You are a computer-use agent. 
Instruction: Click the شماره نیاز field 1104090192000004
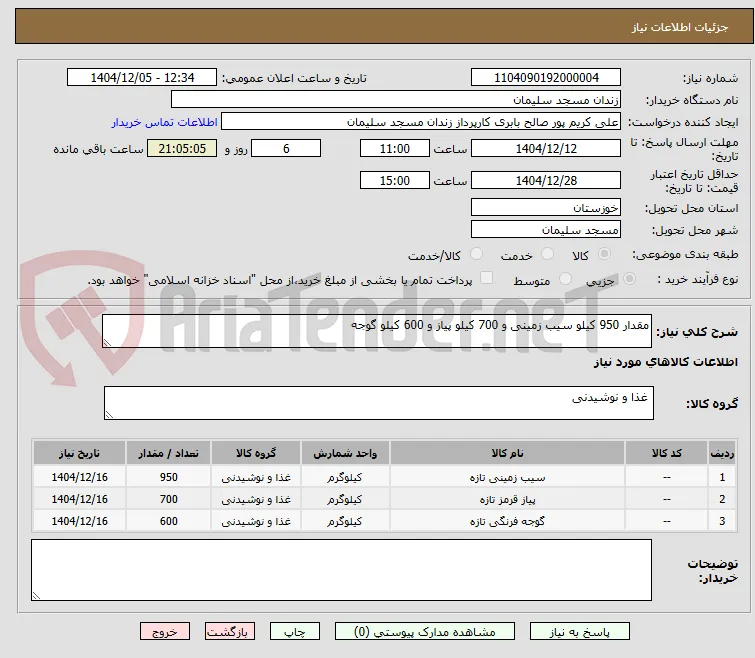tap(546, 77)
